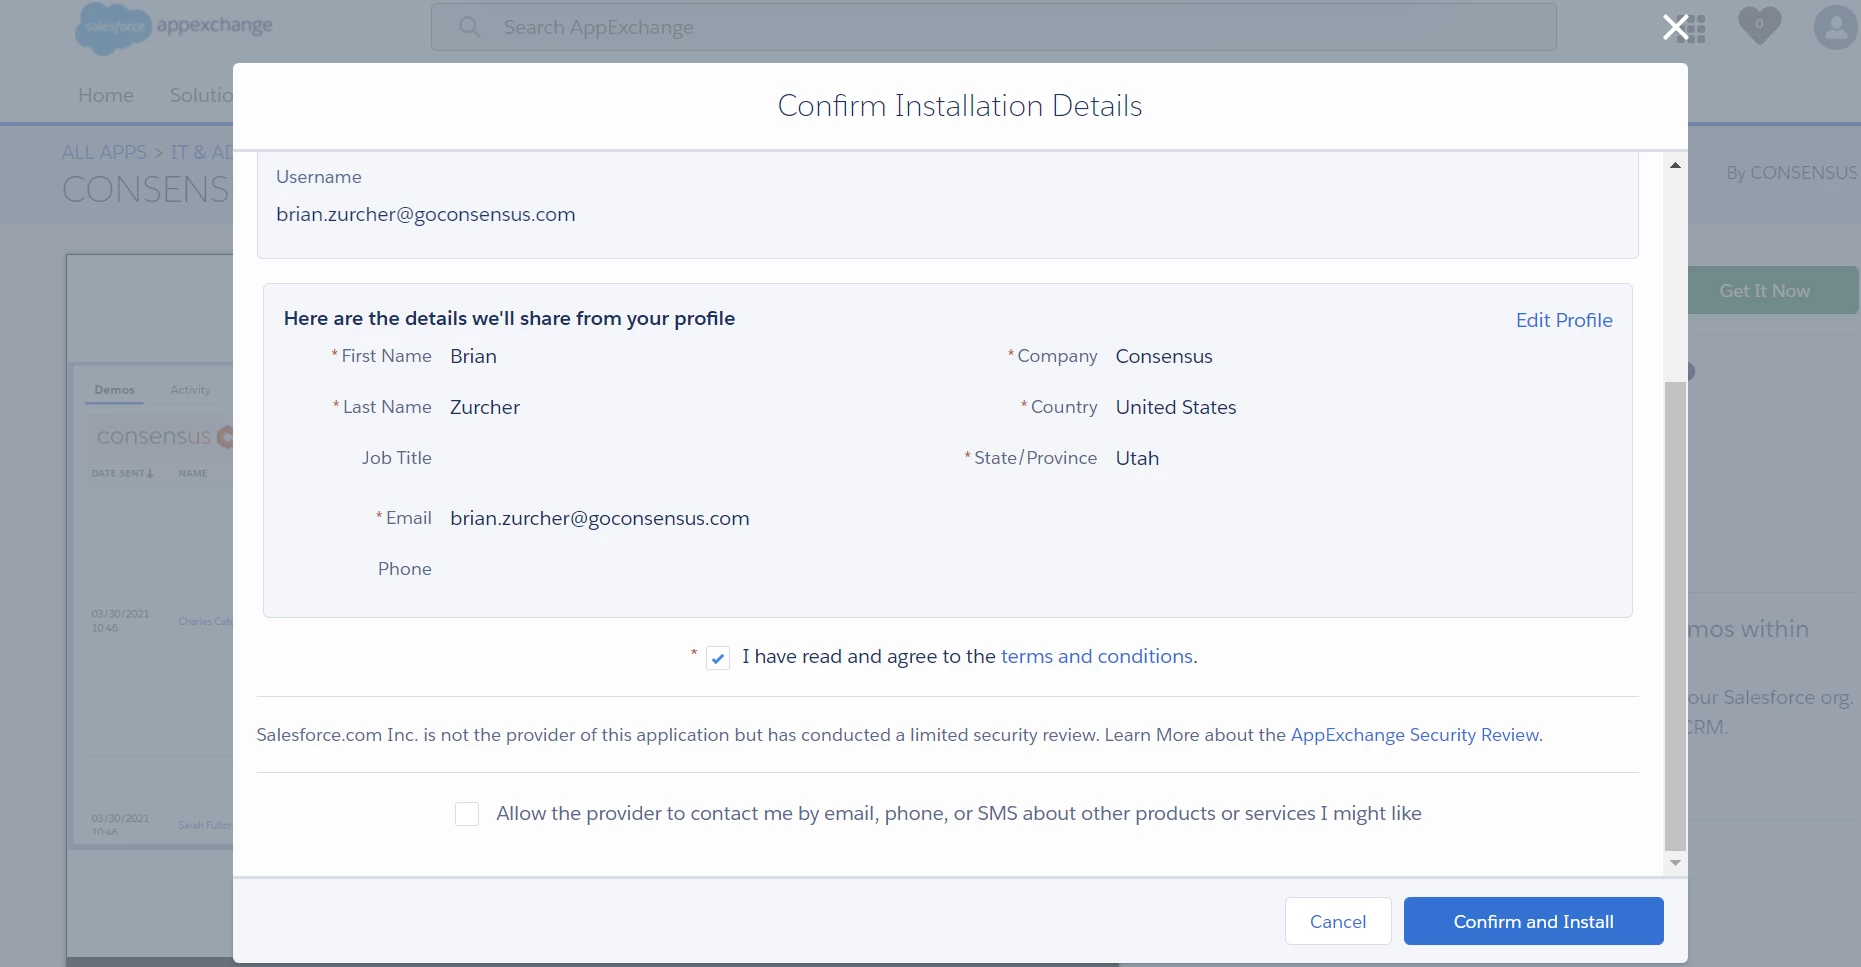
Task: Click the State/Province value Utah
Action: 1137,458
